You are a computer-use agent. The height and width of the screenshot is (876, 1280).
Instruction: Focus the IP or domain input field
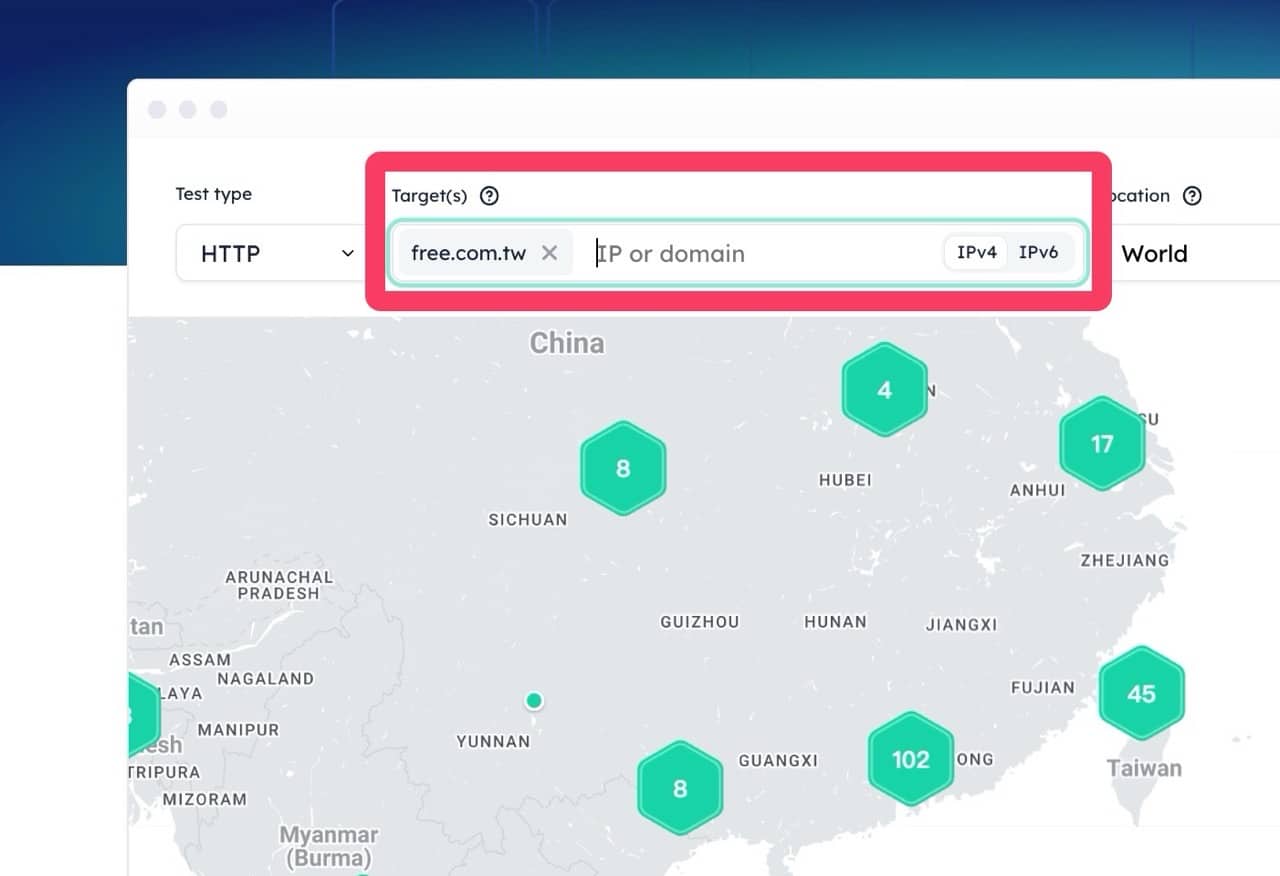click(760, 254)
